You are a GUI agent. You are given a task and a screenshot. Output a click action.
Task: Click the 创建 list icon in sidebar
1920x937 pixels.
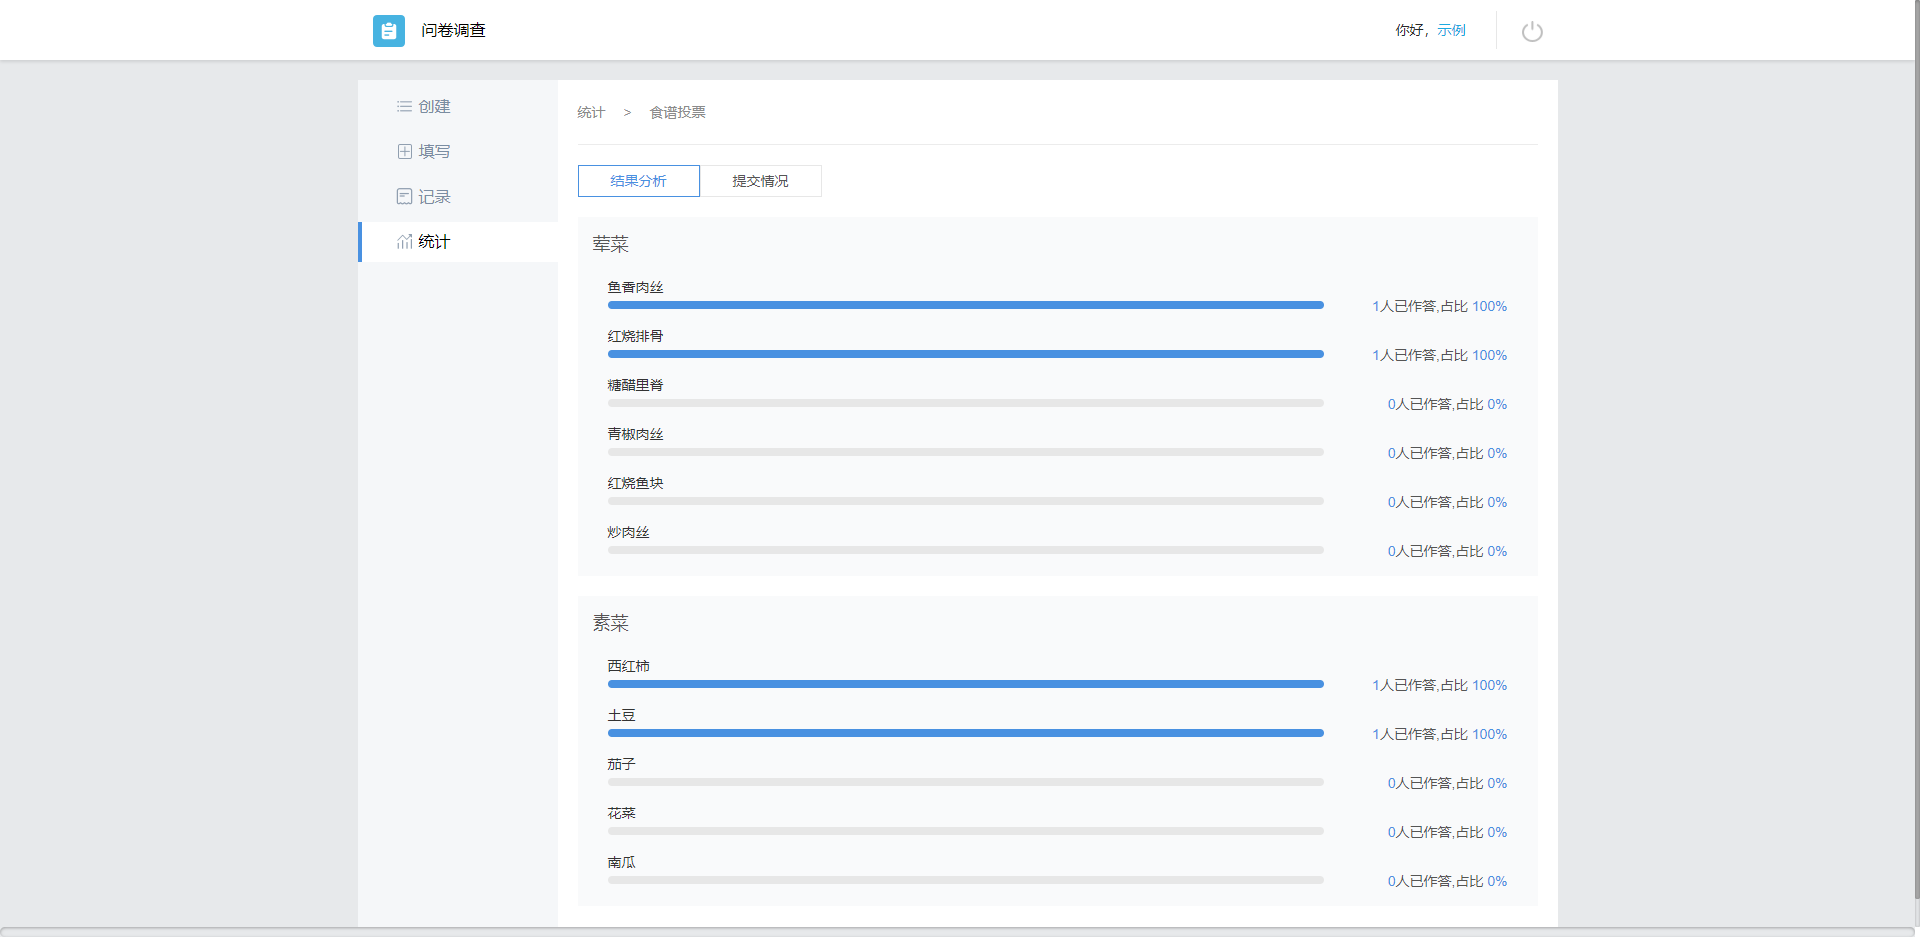pos(404,106)
